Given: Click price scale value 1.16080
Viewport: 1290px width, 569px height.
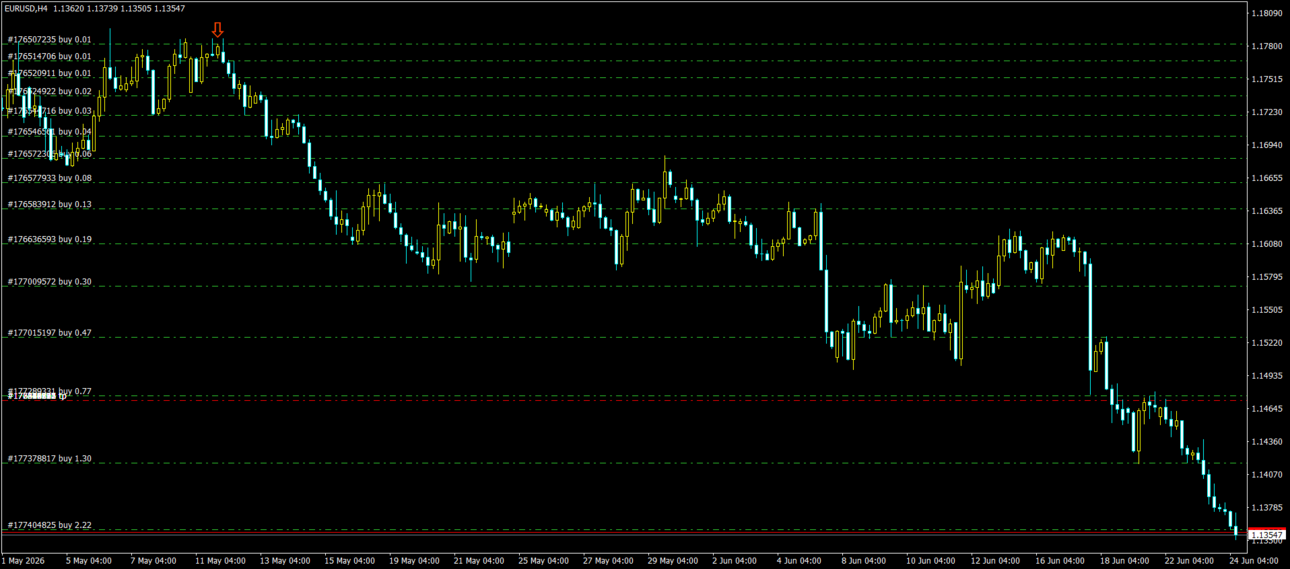Looking at the screenshot, I should [x=1267, y=244].
